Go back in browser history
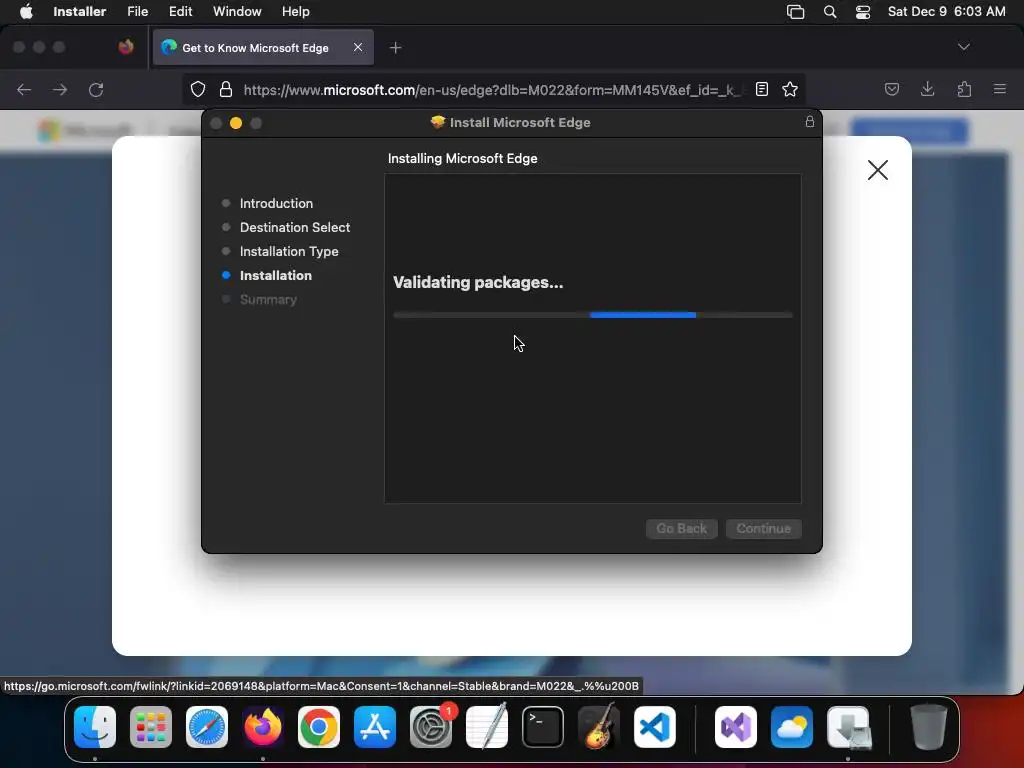 (x=24, y=89)
